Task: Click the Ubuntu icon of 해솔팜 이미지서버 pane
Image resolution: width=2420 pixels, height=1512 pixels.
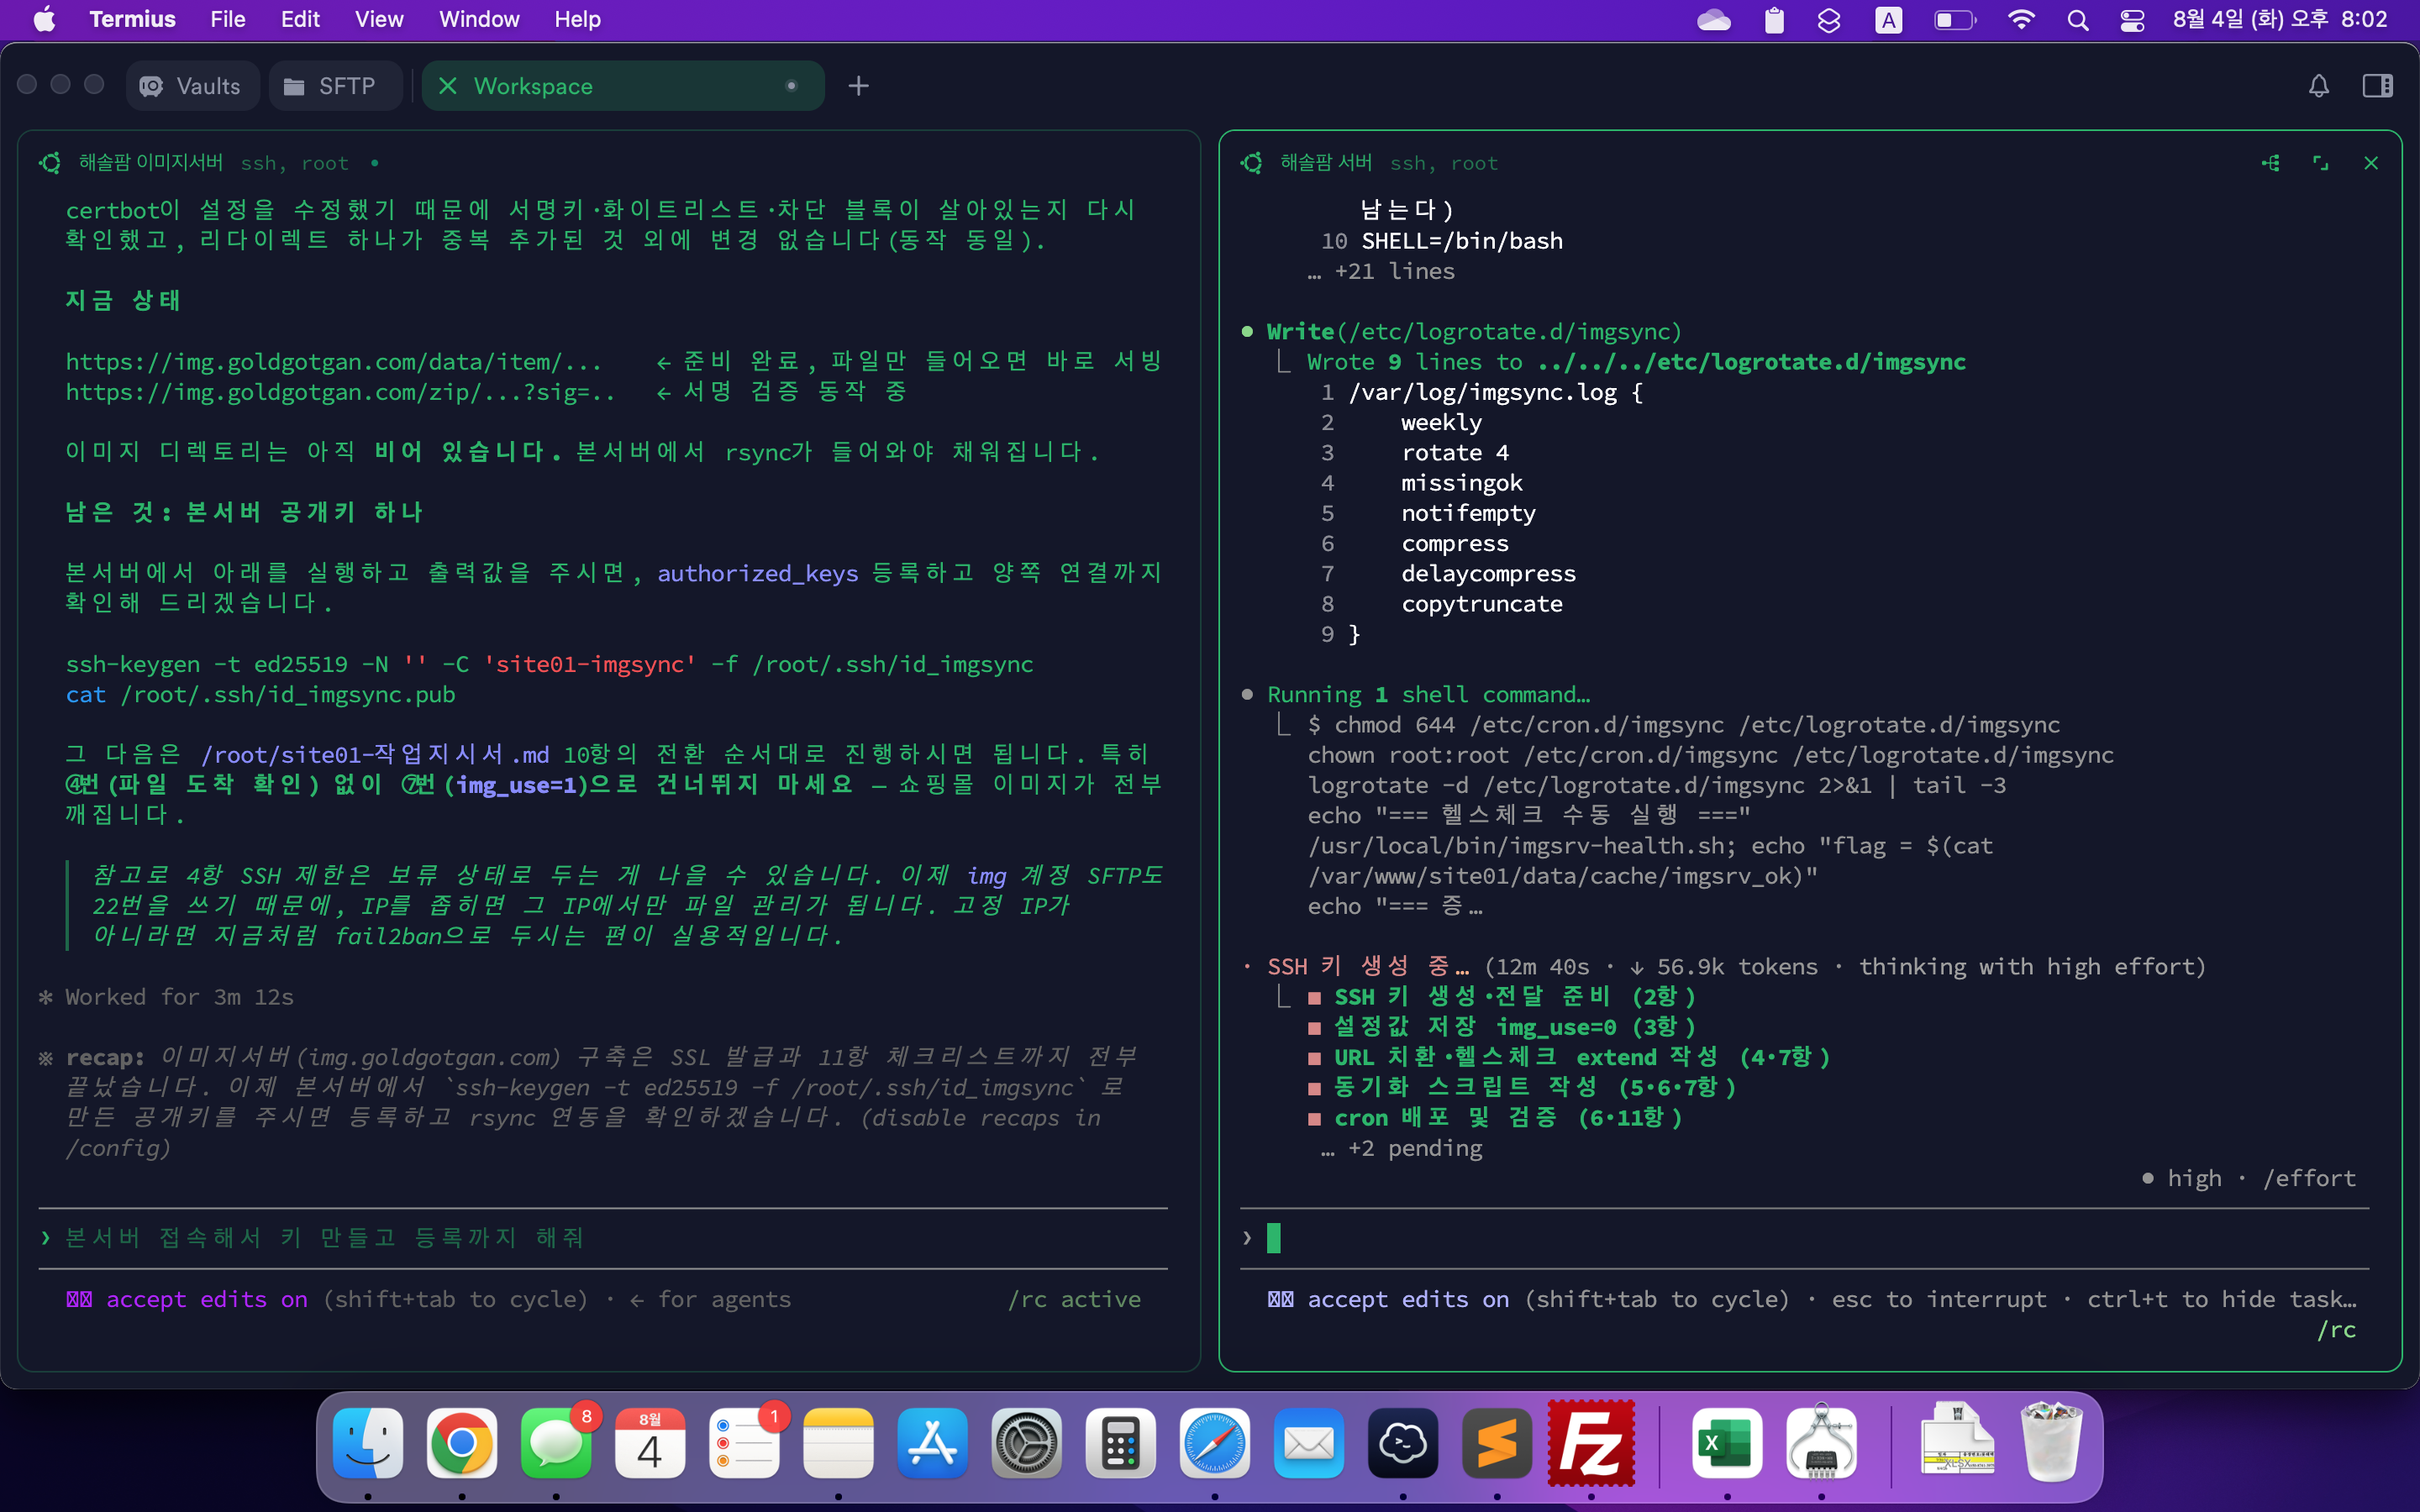Action: coord(50,163)
